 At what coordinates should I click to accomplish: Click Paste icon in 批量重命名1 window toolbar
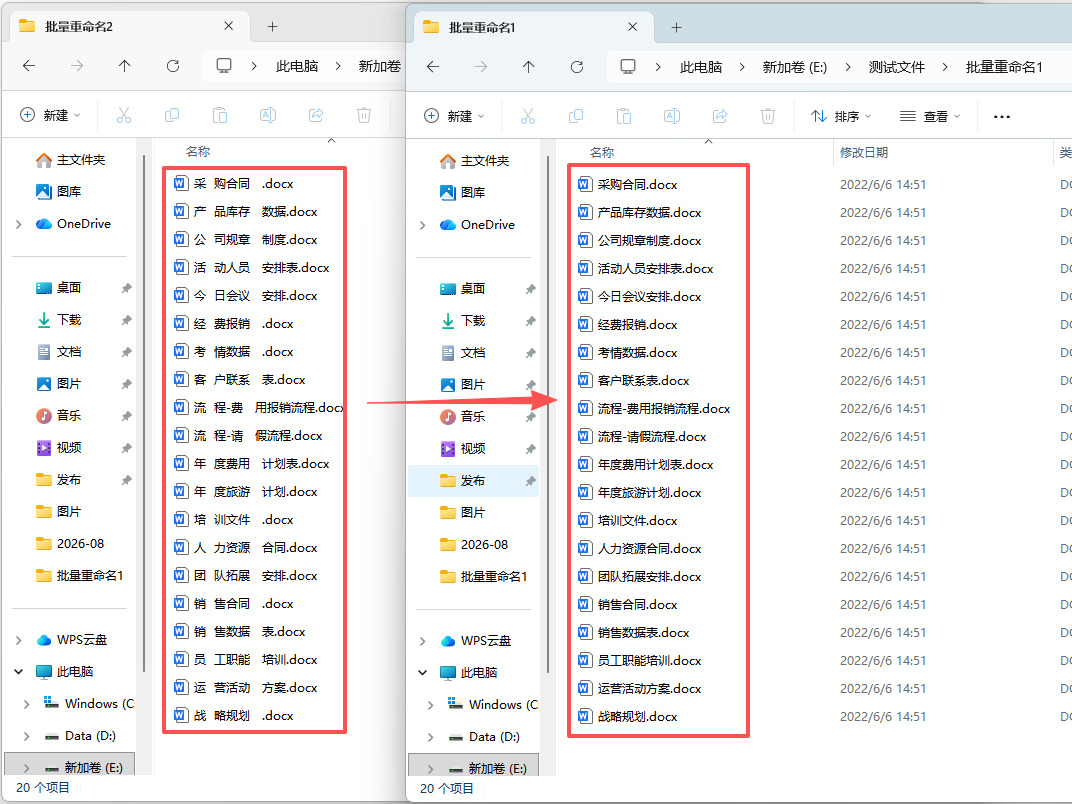click(624, 116)
